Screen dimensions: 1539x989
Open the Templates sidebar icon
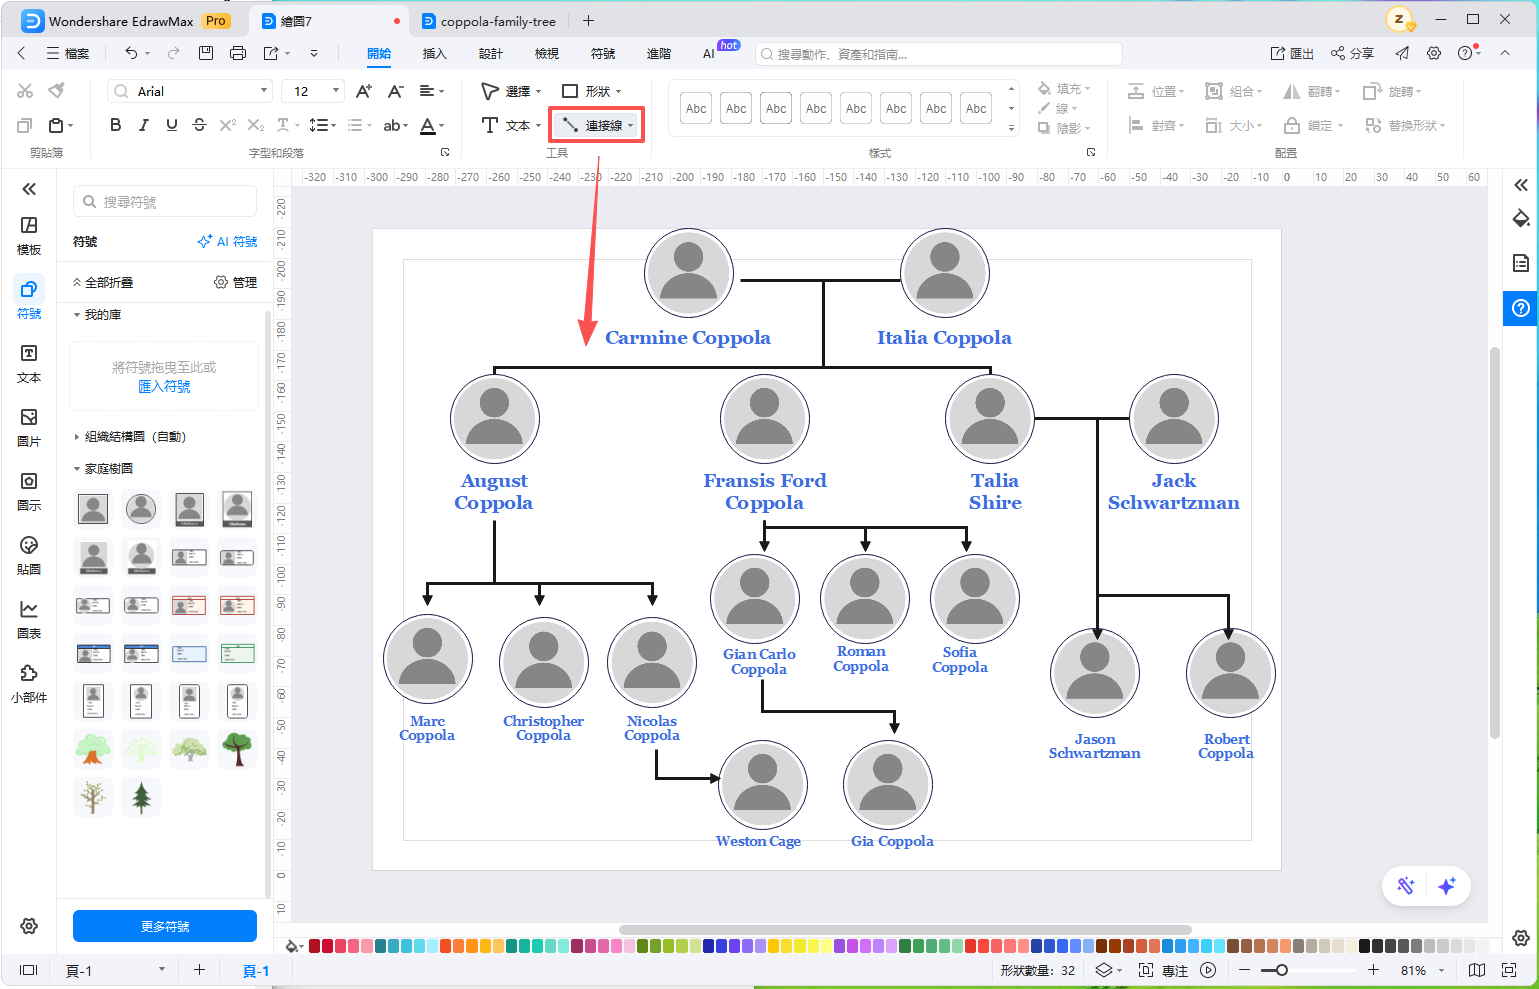click(29, 235)
